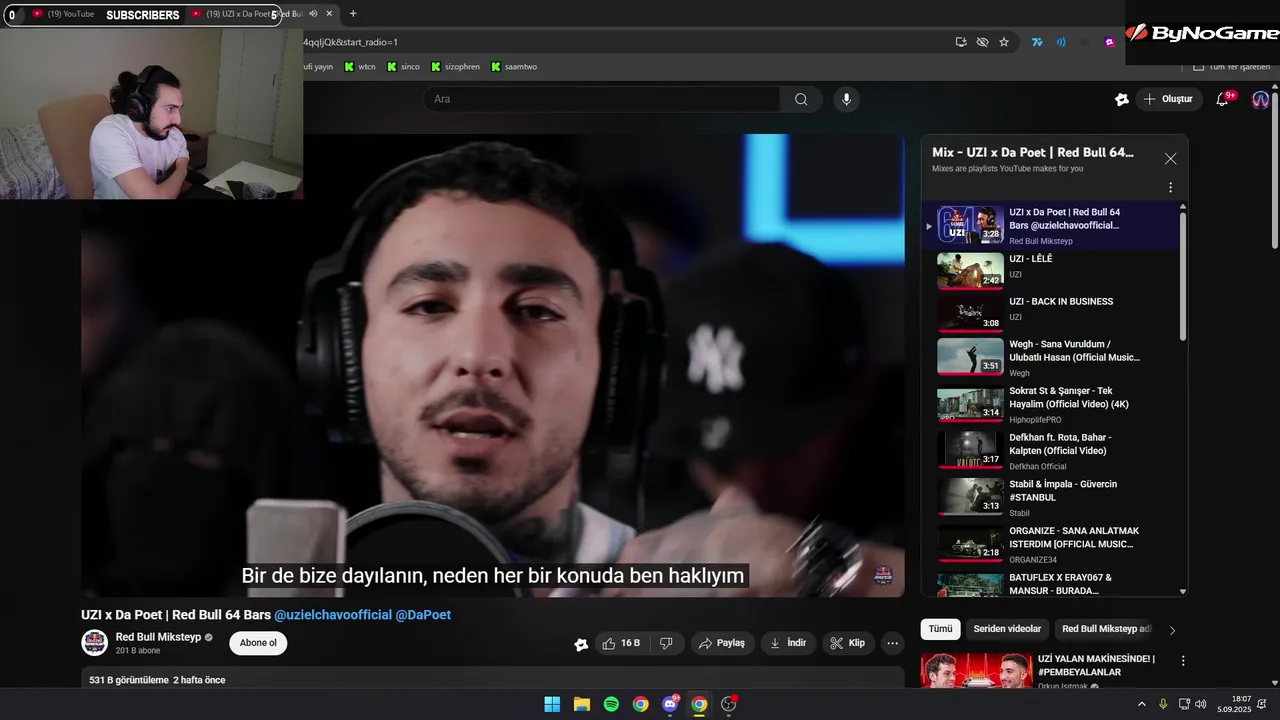The image size is (1280, 720).
Task: Play Defkhan ft. Rota, Bahar - Kalpten
Action: [1050, 451]
